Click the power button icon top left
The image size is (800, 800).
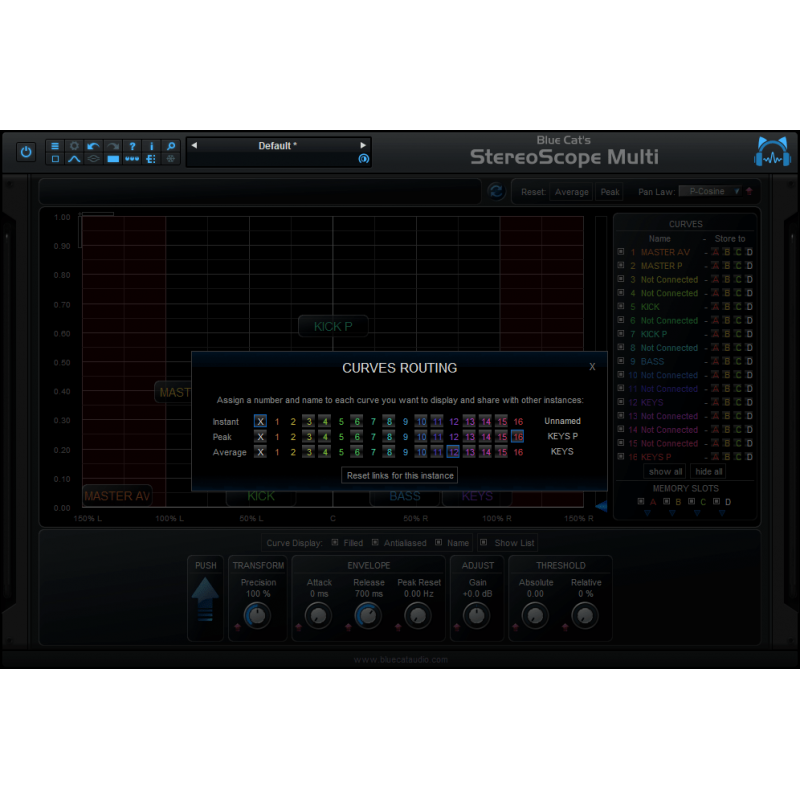point(25,151)
